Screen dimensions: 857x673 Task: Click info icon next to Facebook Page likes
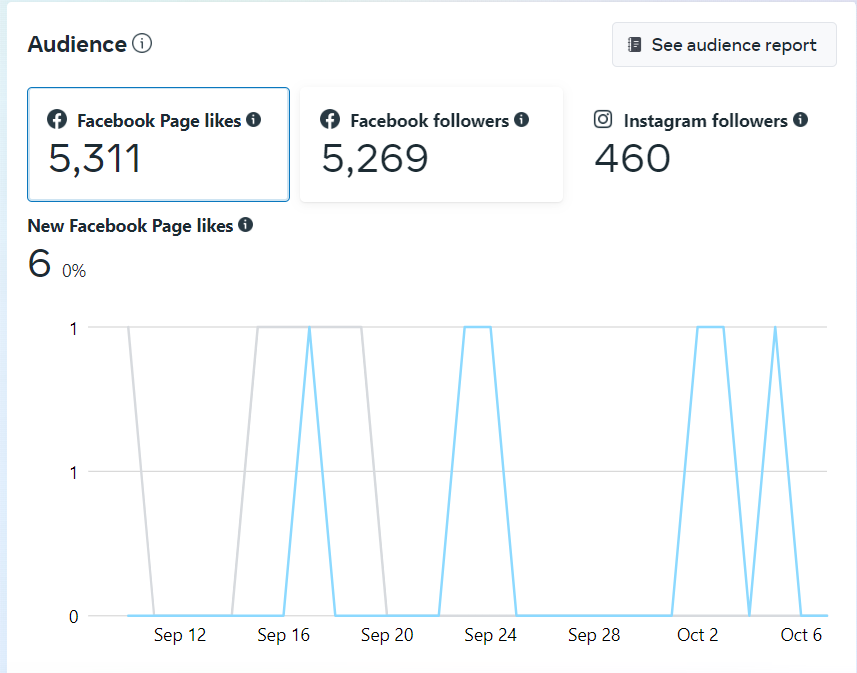(x=254, y=120)
